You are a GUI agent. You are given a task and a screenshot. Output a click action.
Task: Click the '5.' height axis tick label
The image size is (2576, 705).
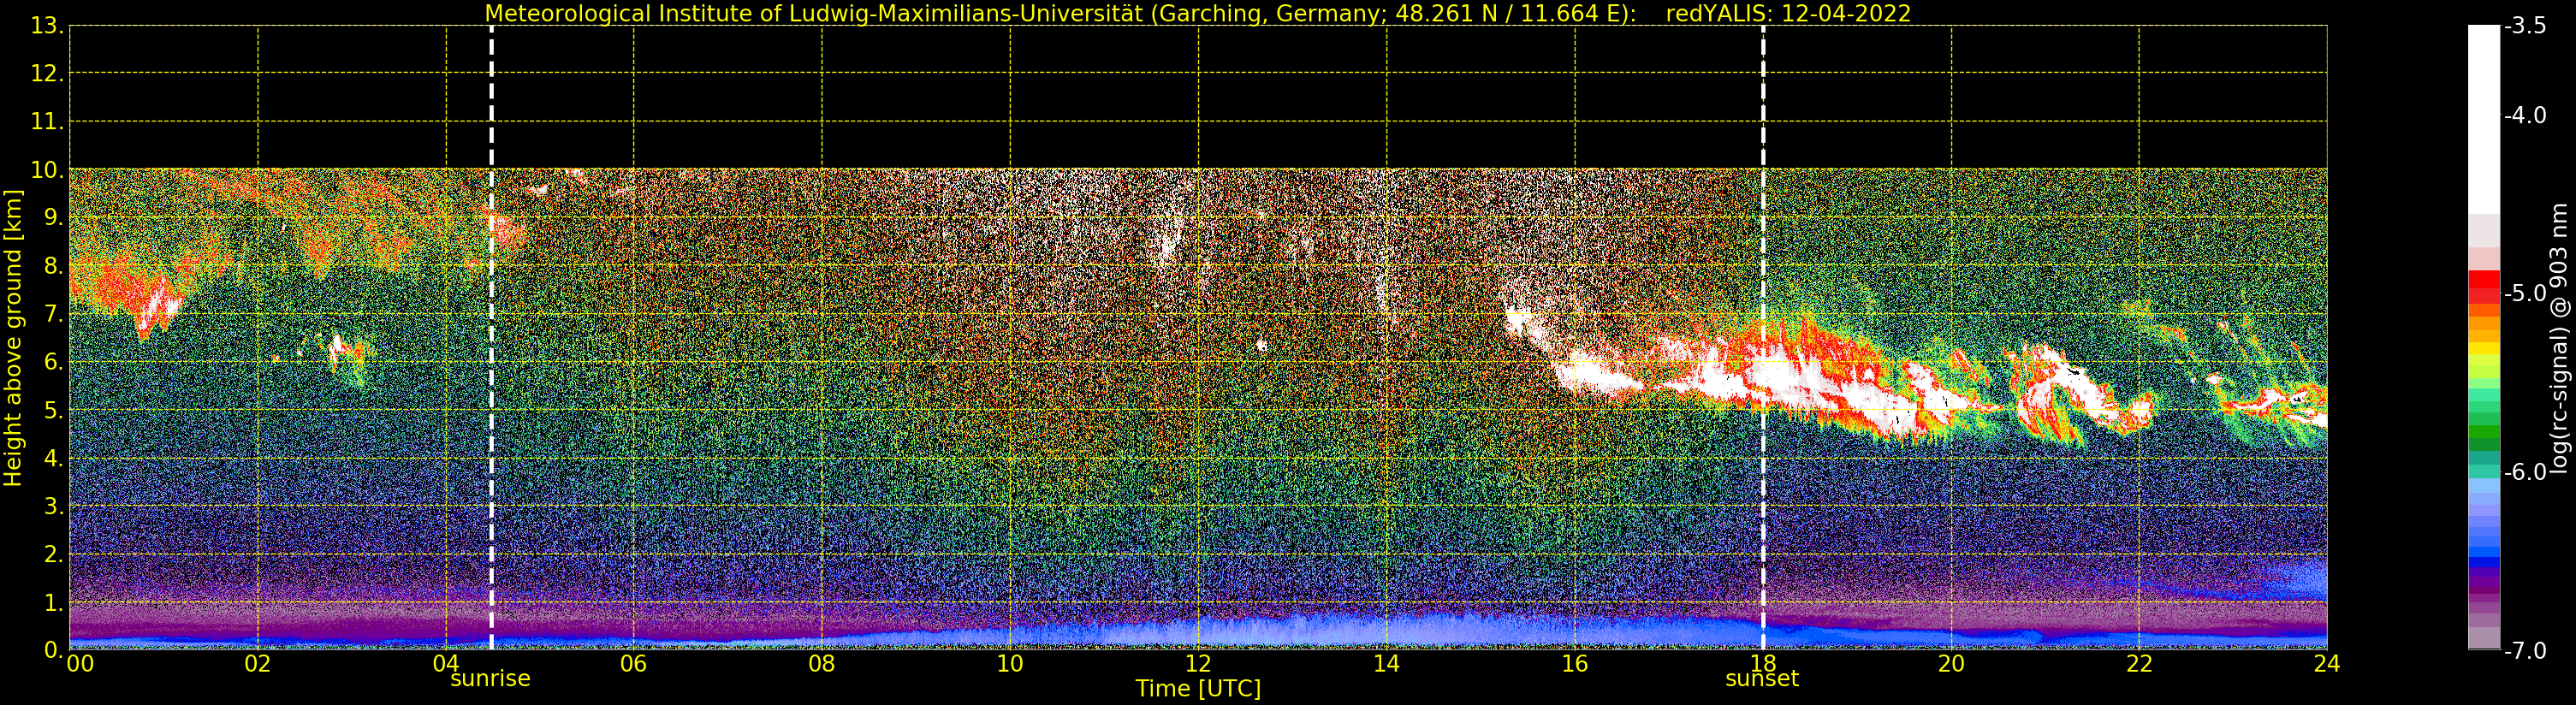click(x=53, y=411)
